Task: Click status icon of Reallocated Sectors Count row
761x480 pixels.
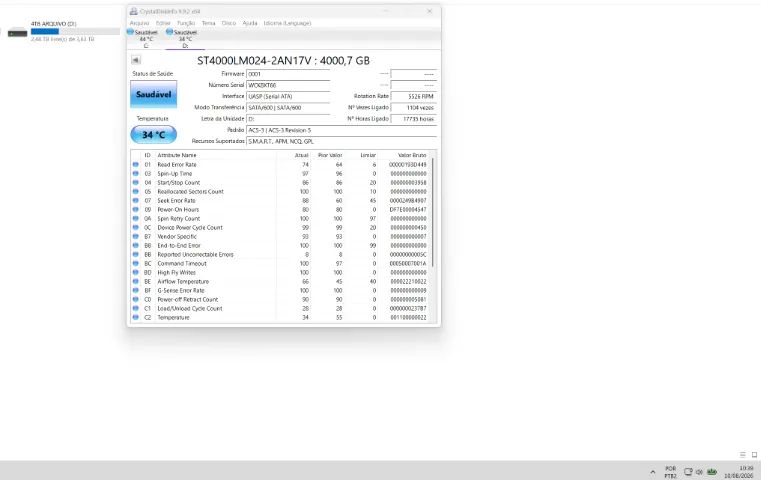Action: [x=135, y=191]
